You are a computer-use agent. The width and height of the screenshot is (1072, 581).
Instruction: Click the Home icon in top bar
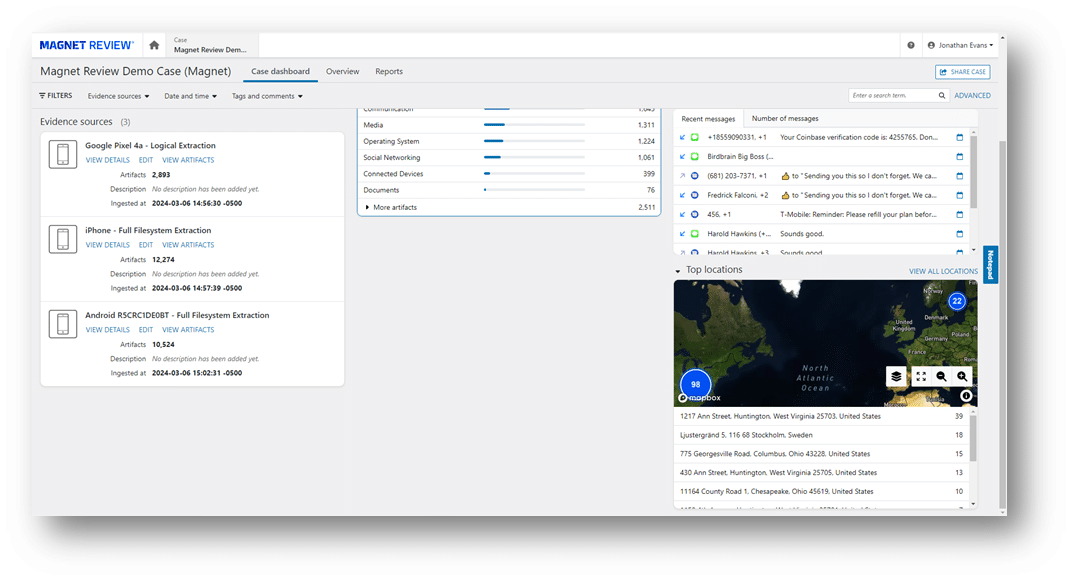pos(154,45)
